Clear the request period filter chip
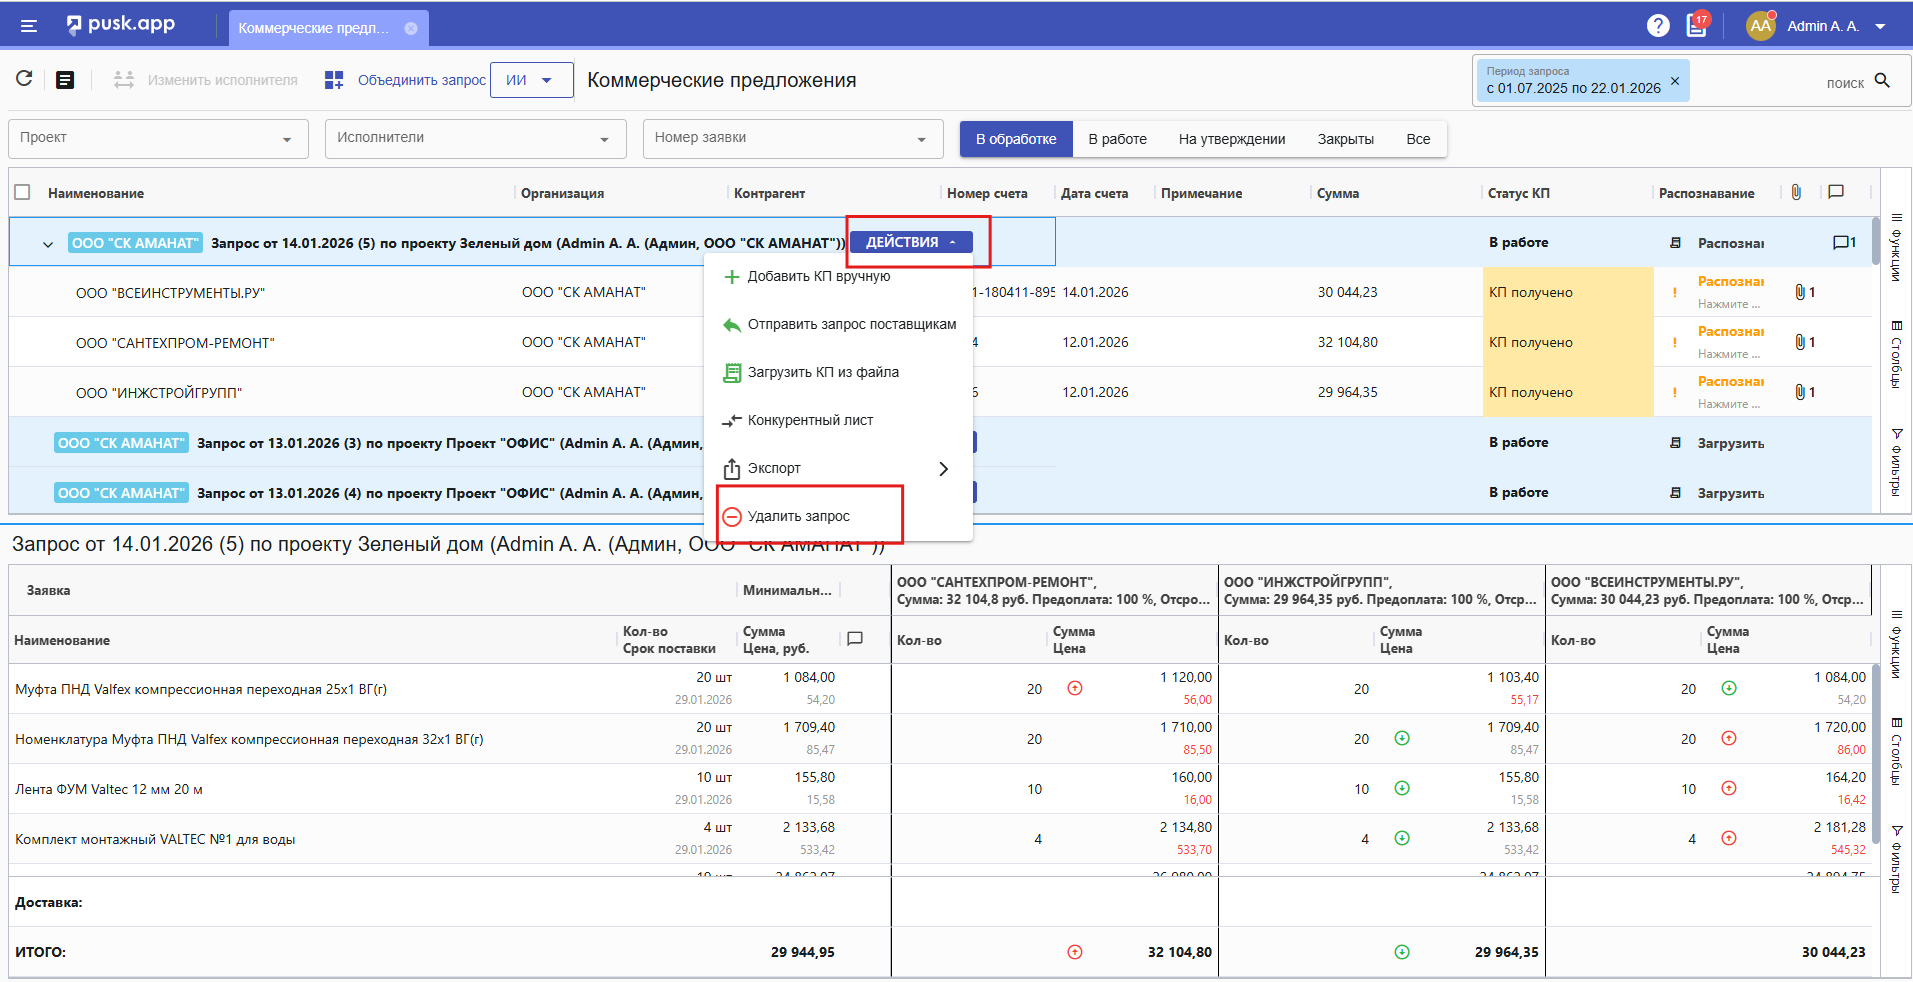 pyautogui.click(x=1675, y=80)
